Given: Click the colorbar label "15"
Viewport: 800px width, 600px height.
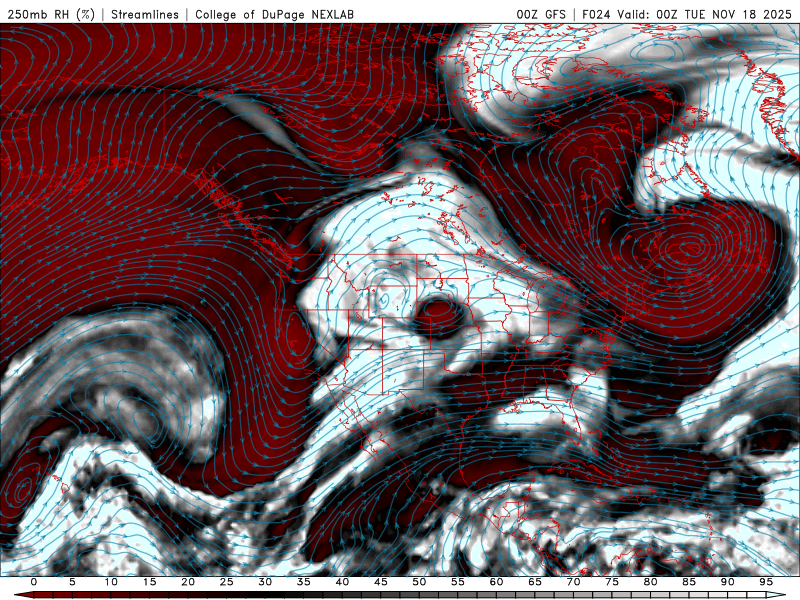Looking at the screenshot, I should click(149, 582).
